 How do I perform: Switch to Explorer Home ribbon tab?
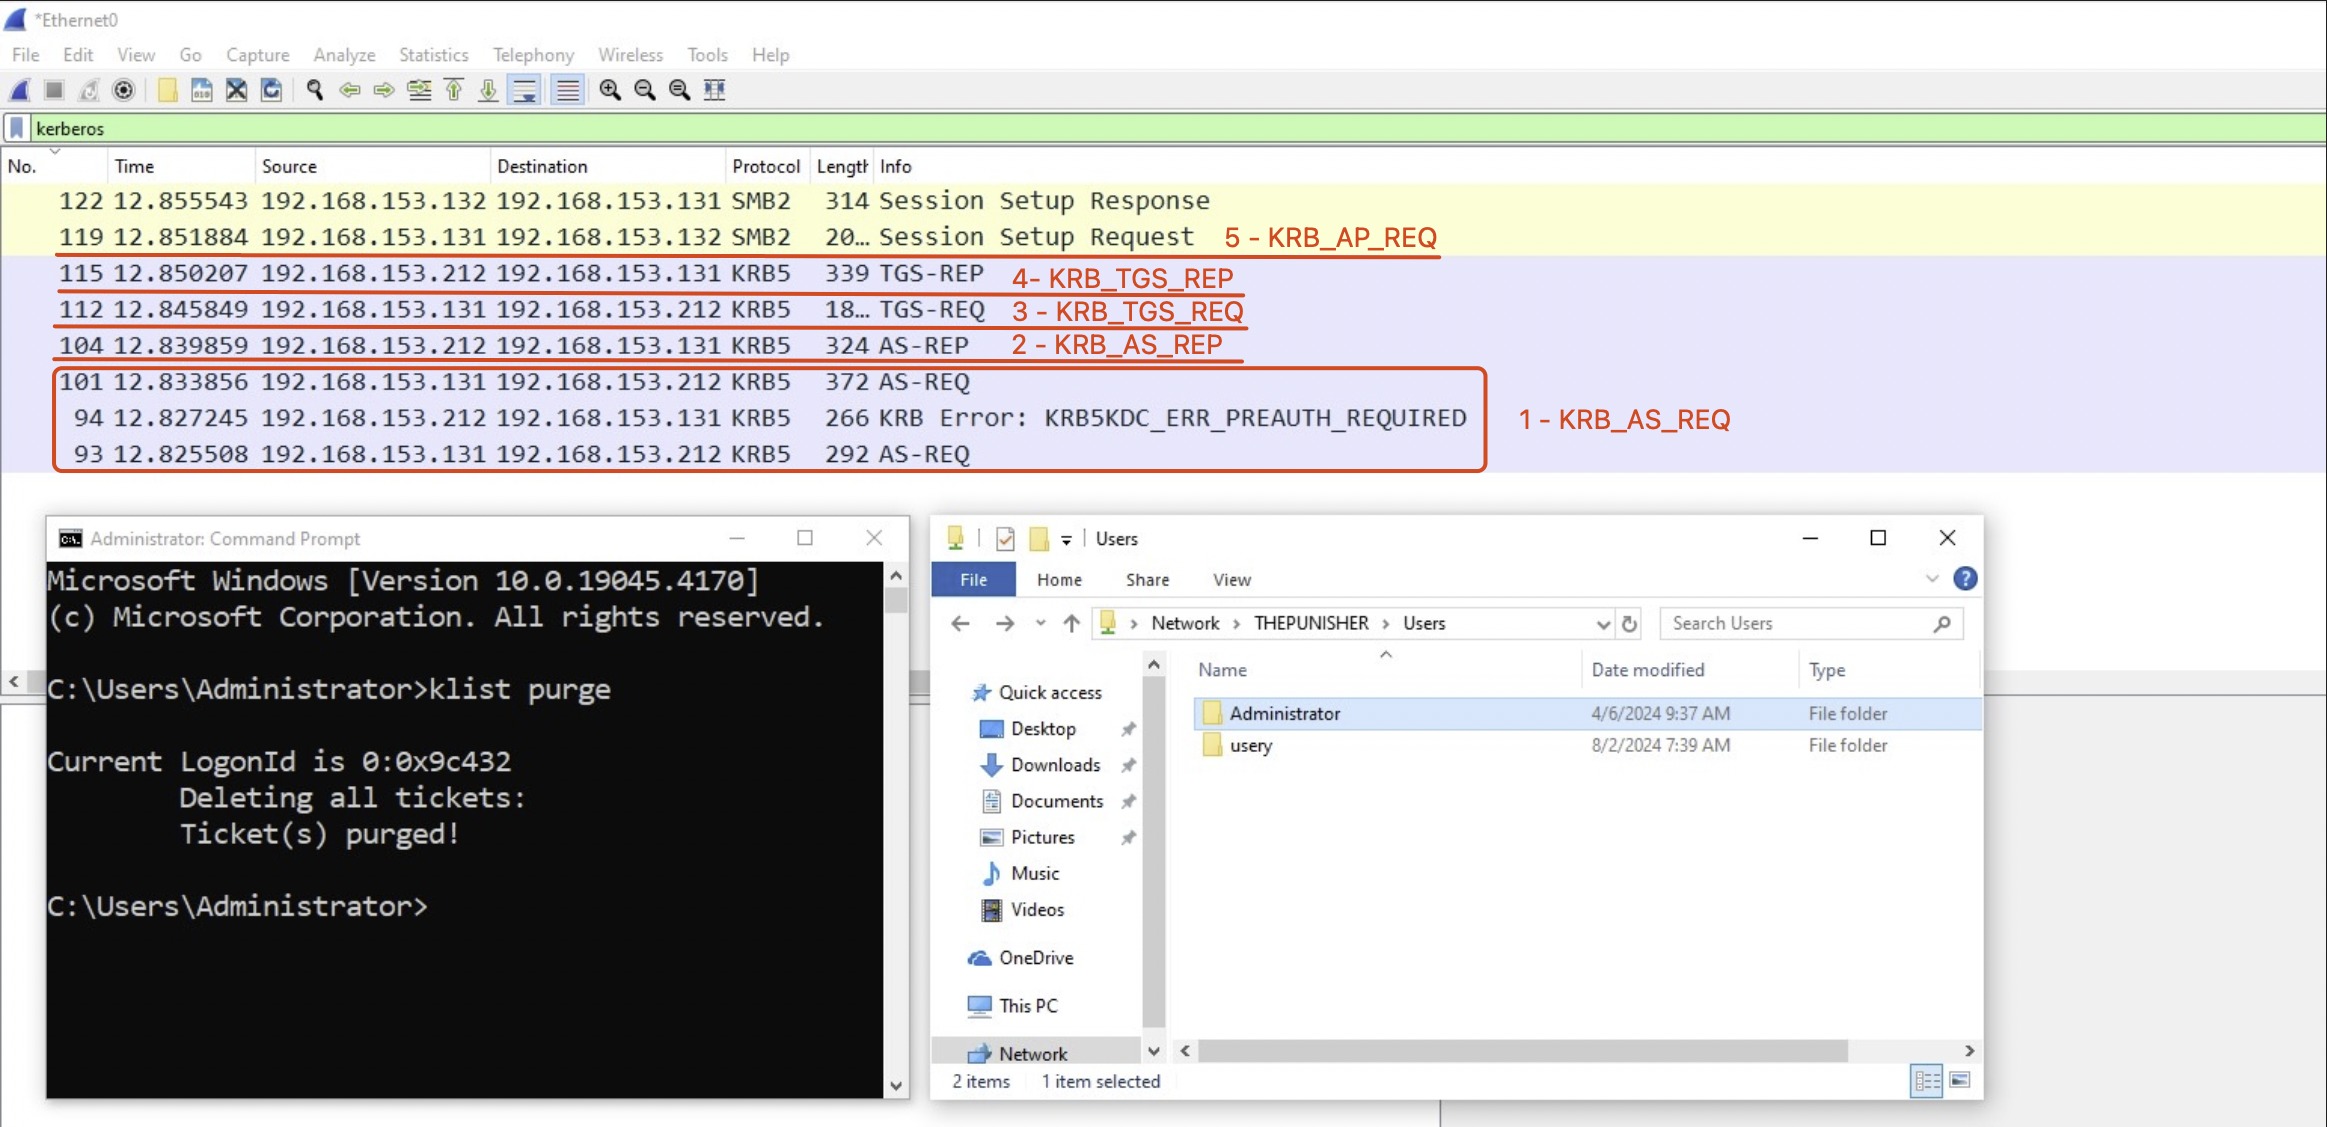[1059, 580]
